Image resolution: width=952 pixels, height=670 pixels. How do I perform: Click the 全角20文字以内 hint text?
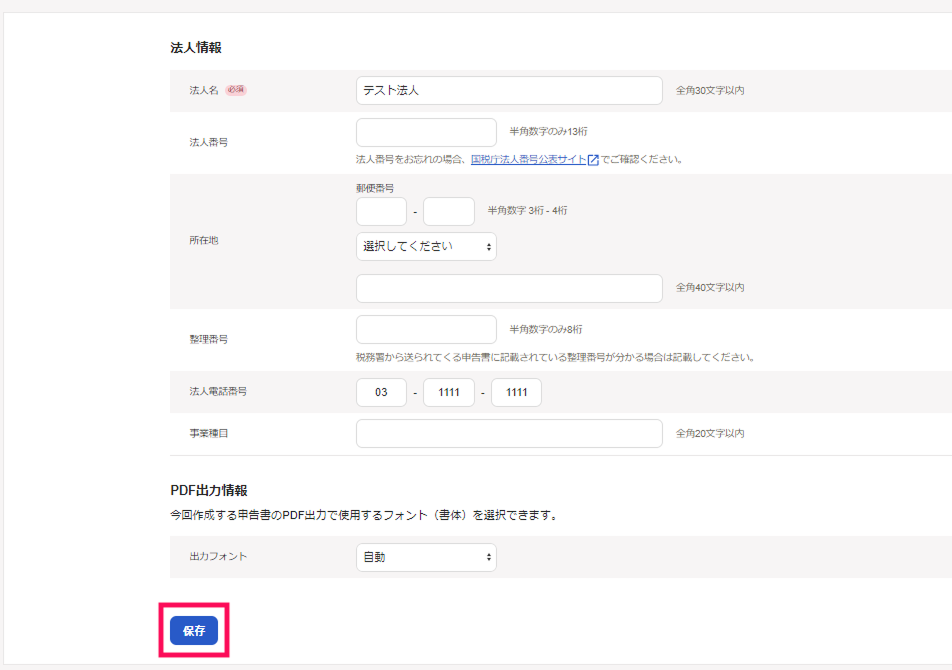click(x=710, y=433)
